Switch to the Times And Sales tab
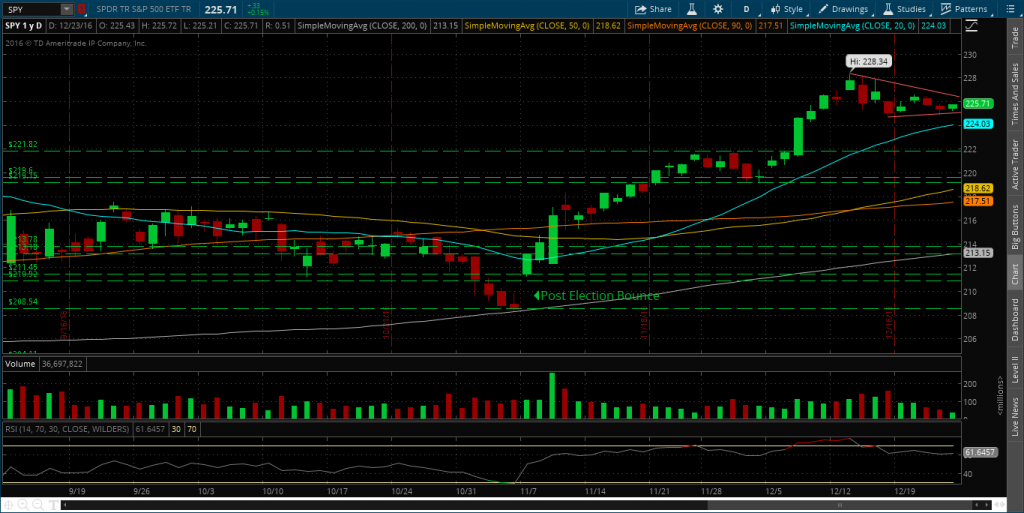 [1015, 93]
